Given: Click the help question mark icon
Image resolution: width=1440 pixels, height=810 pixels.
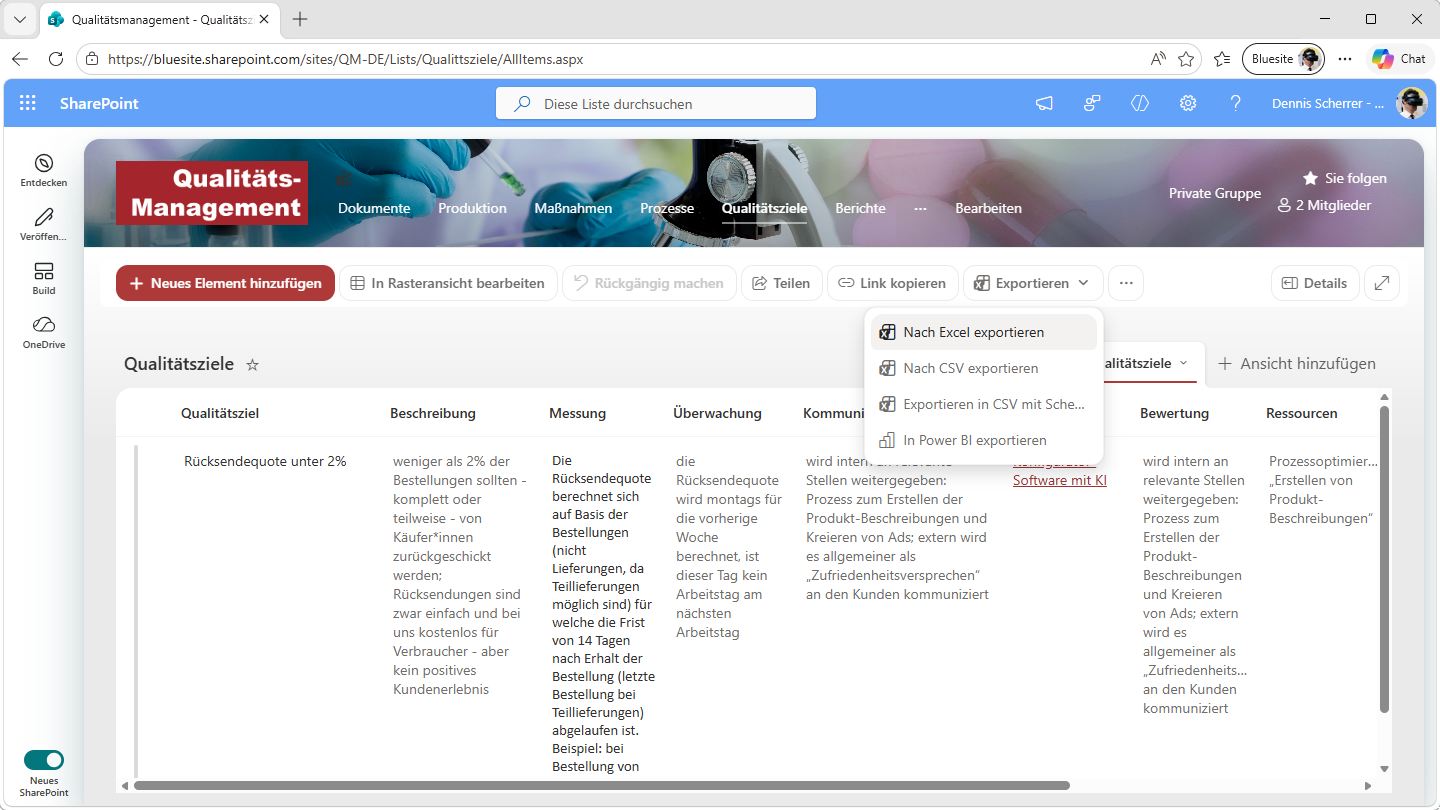Looking at the screenshot, I should [1235, 103].
